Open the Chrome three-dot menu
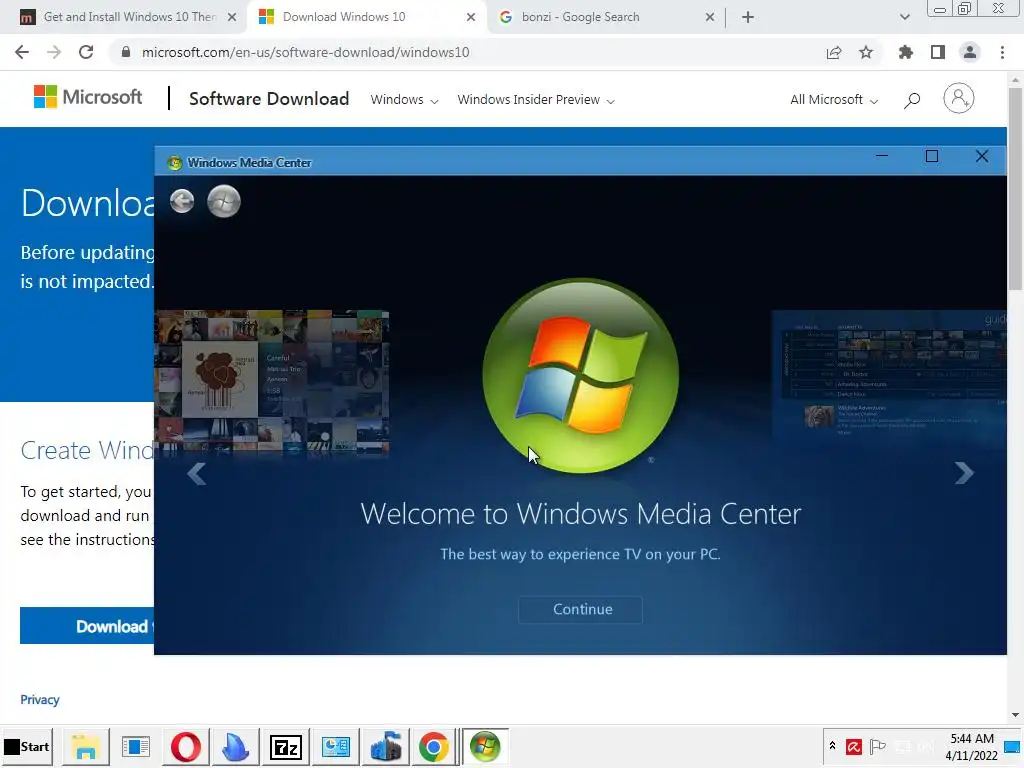The image size is (1024, 768). pos(1002,52)
